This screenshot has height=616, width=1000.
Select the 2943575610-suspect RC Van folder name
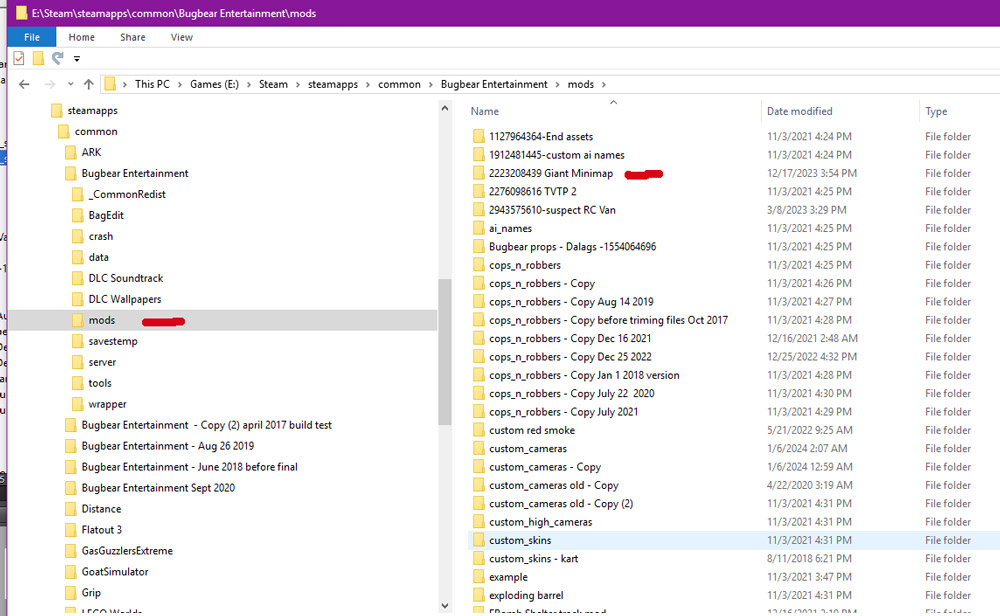(x=552, y=210)
